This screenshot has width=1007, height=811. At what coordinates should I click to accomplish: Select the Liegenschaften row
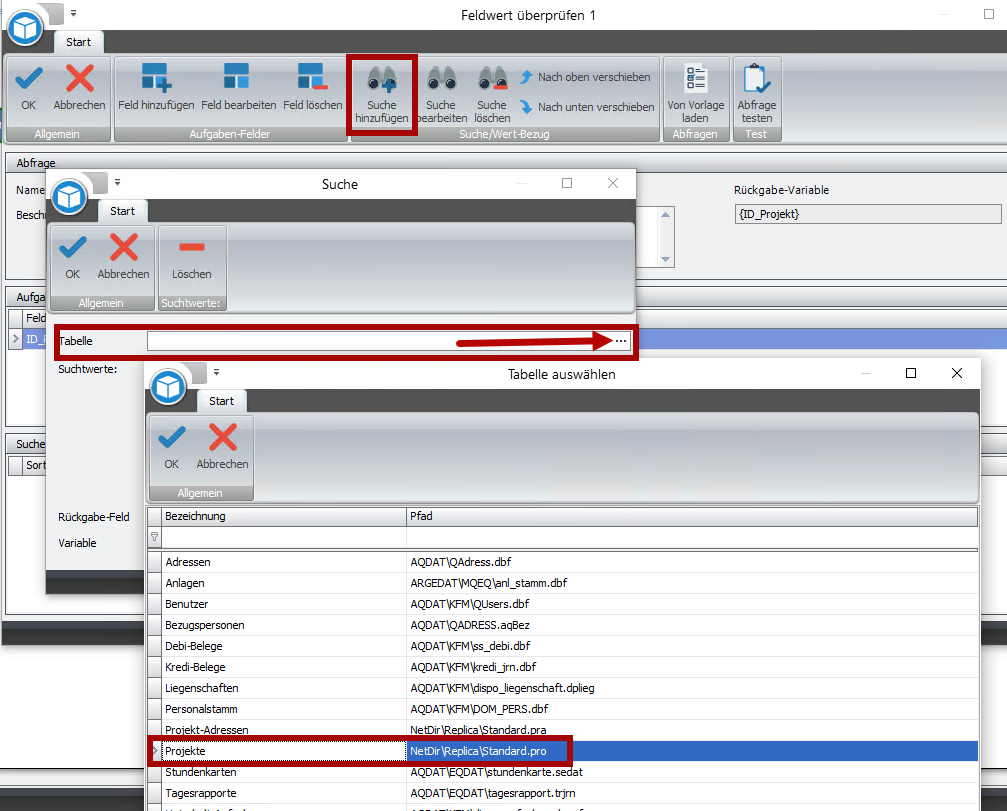tap(562, 688)
